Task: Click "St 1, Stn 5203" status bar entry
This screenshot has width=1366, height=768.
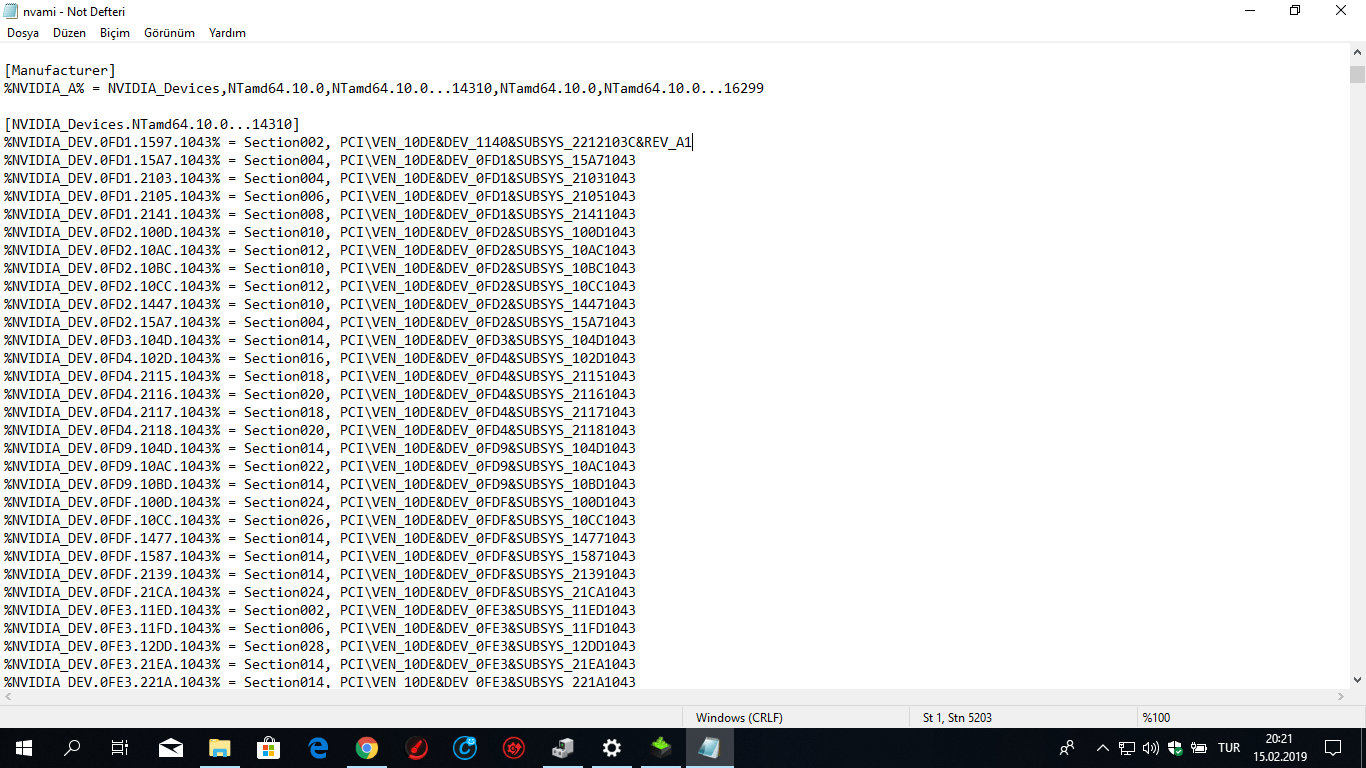Action: coord(957,717)
